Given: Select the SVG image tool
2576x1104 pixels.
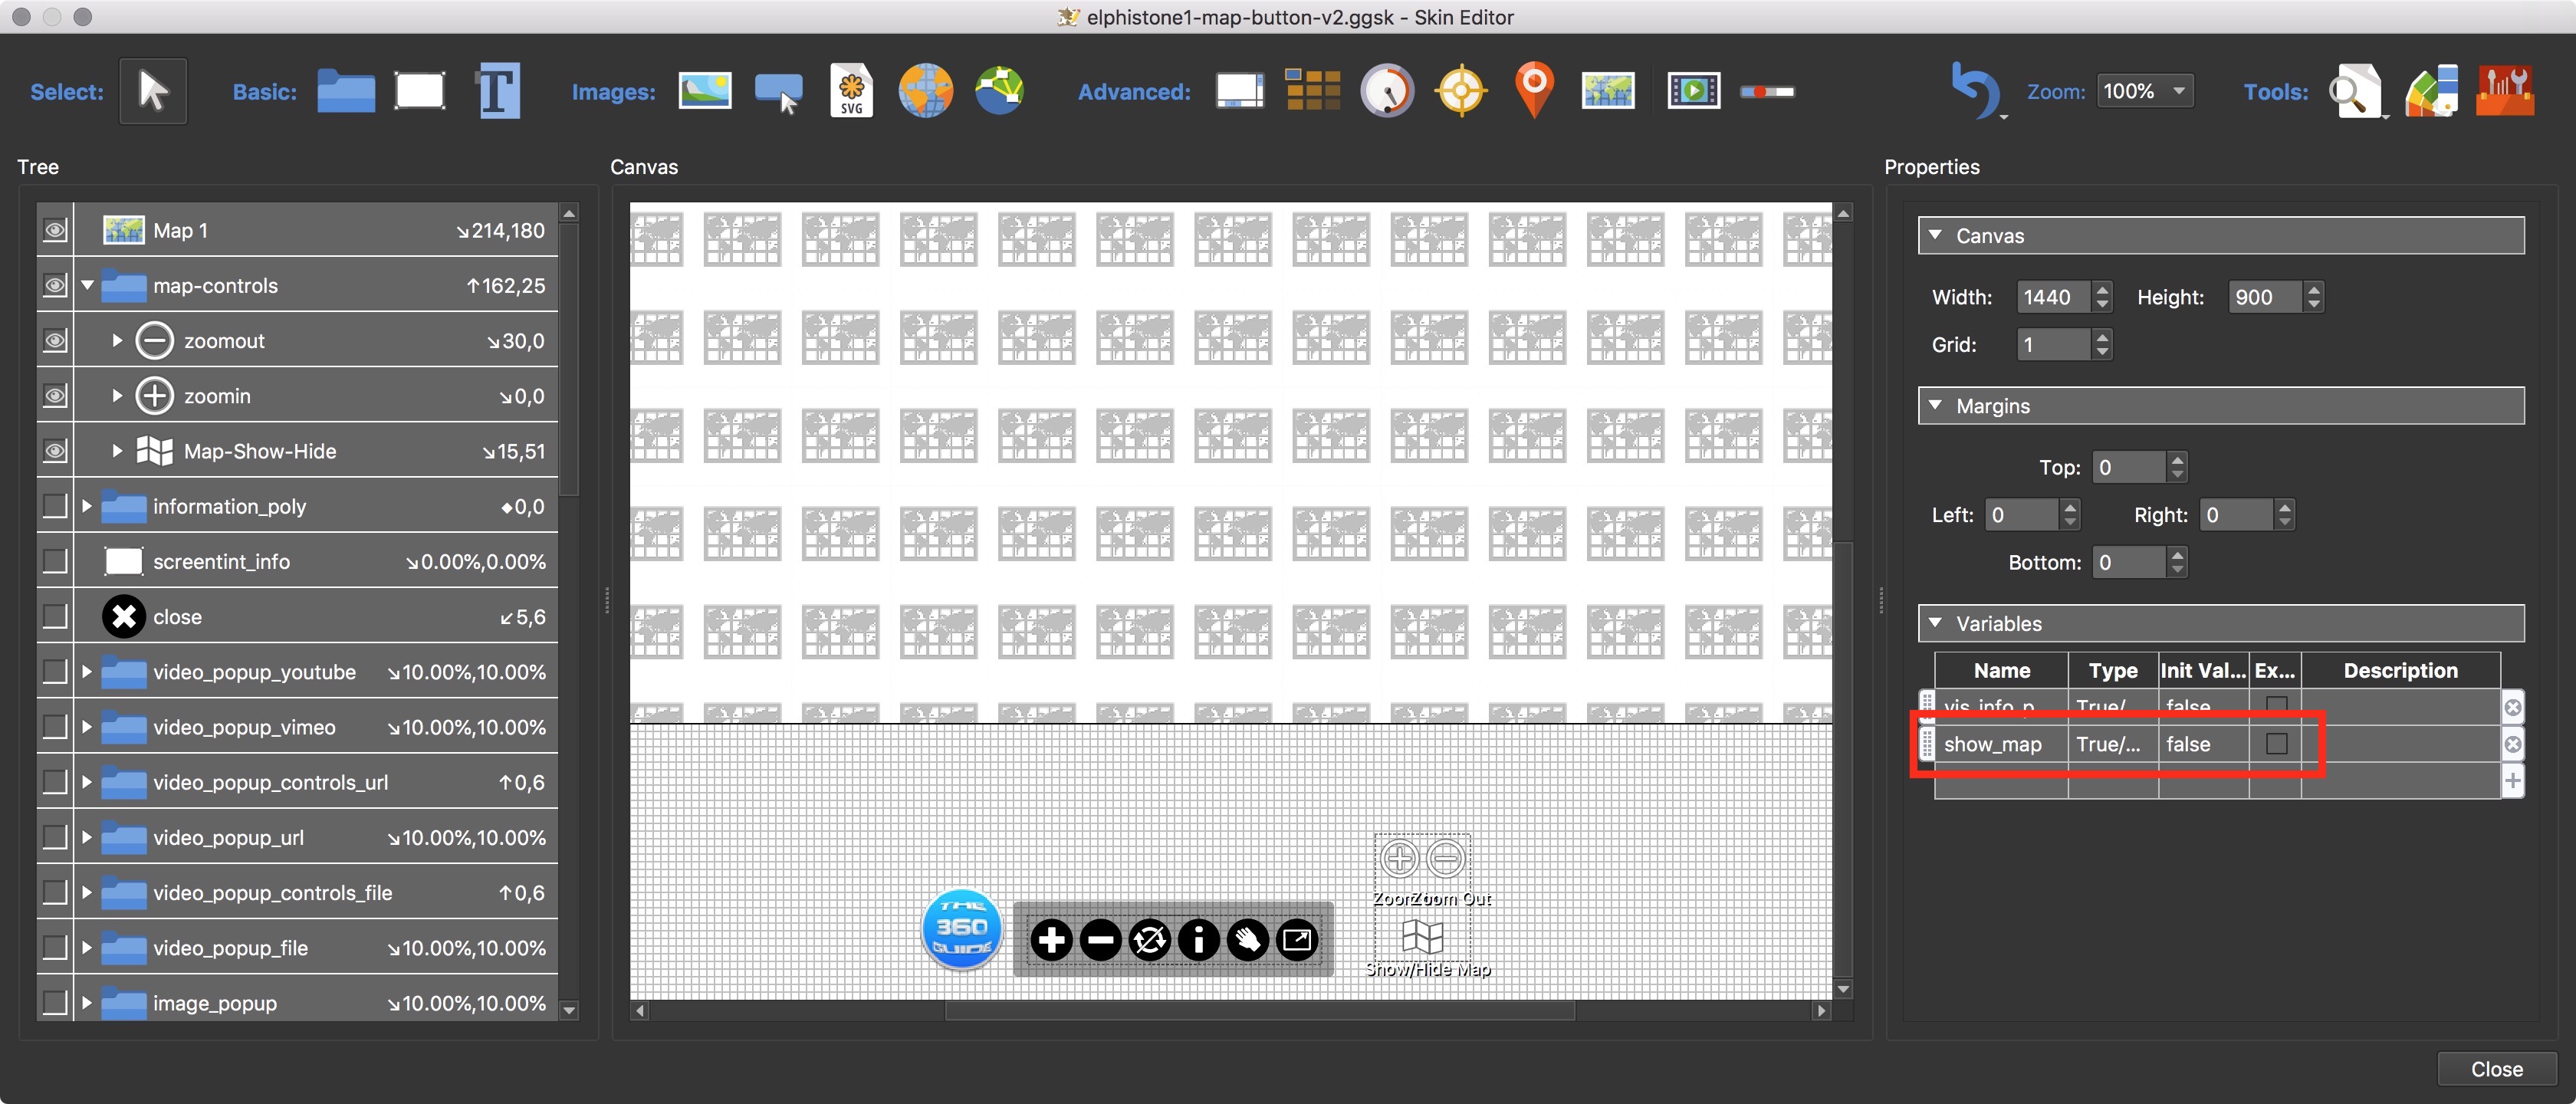Looking at the screenshot, I should coord(854,92).
